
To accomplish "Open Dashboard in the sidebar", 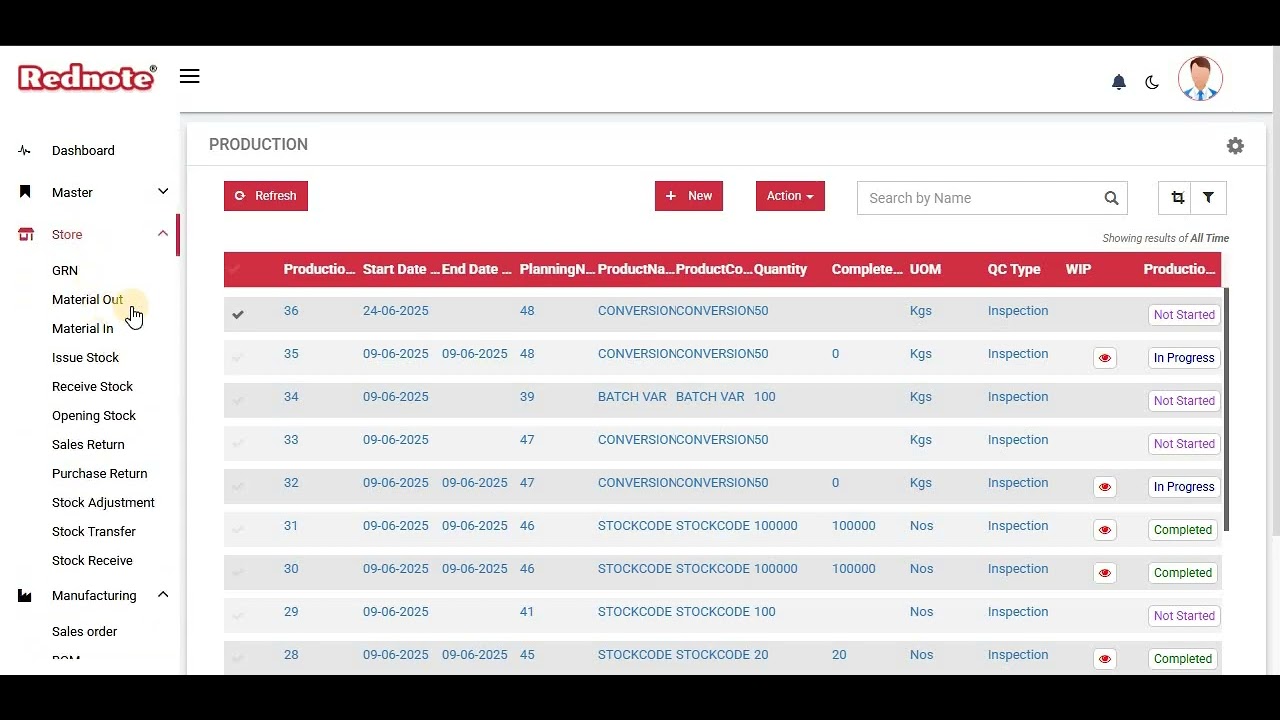I will 83,151.
